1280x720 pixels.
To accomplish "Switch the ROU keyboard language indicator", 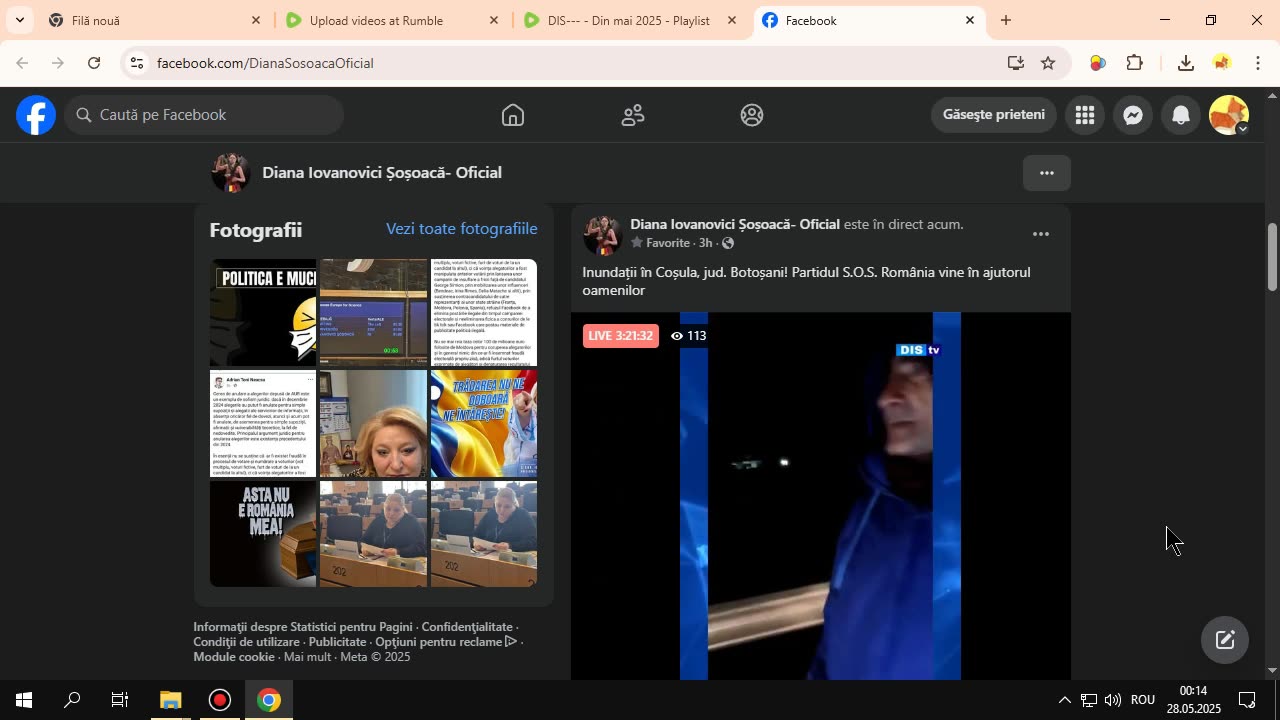I will 1143,700.
